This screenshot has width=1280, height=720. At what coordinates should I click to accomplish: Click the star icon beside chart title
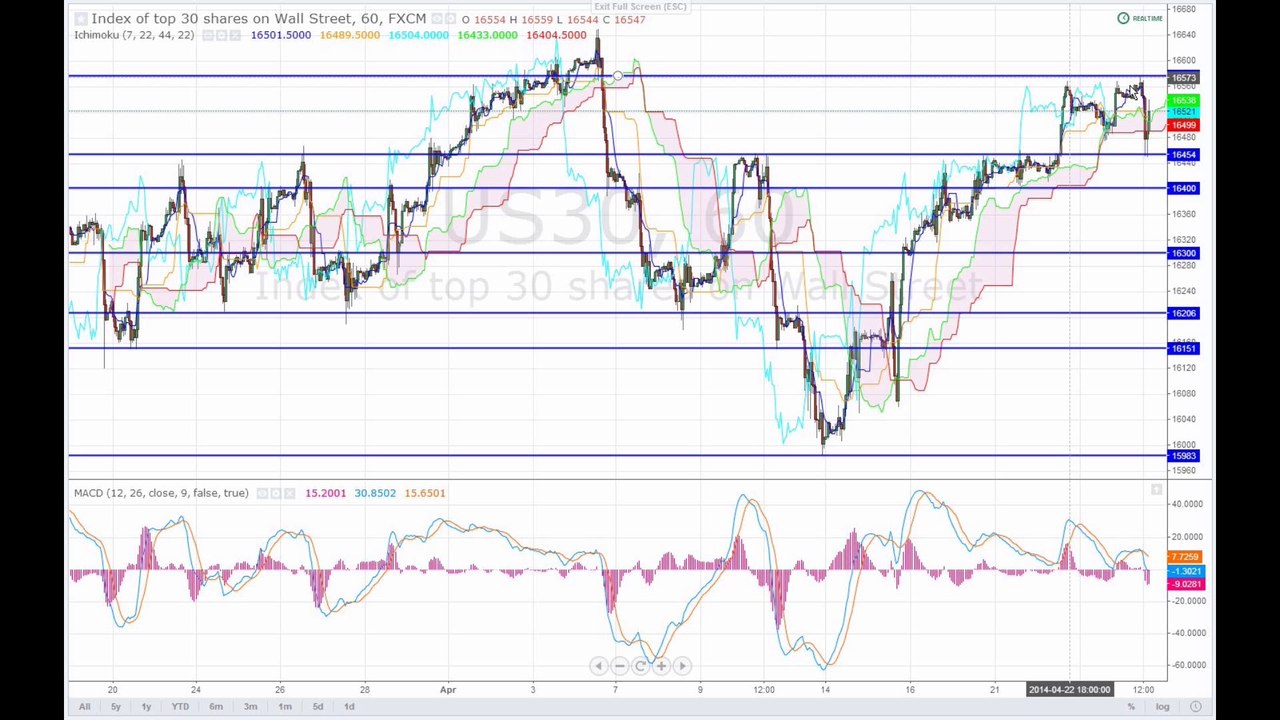click(81, 19)
